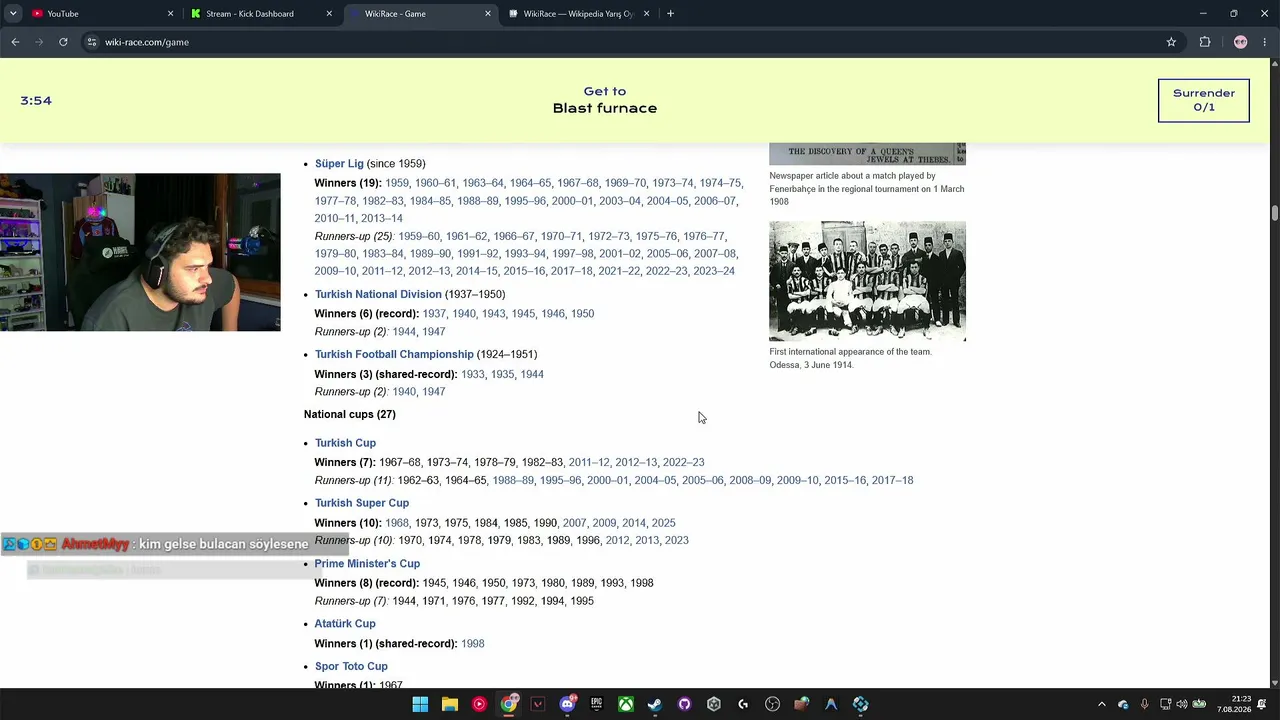Switch to the YouTube tab
1280x720 pixels.
tap(100, 14)
